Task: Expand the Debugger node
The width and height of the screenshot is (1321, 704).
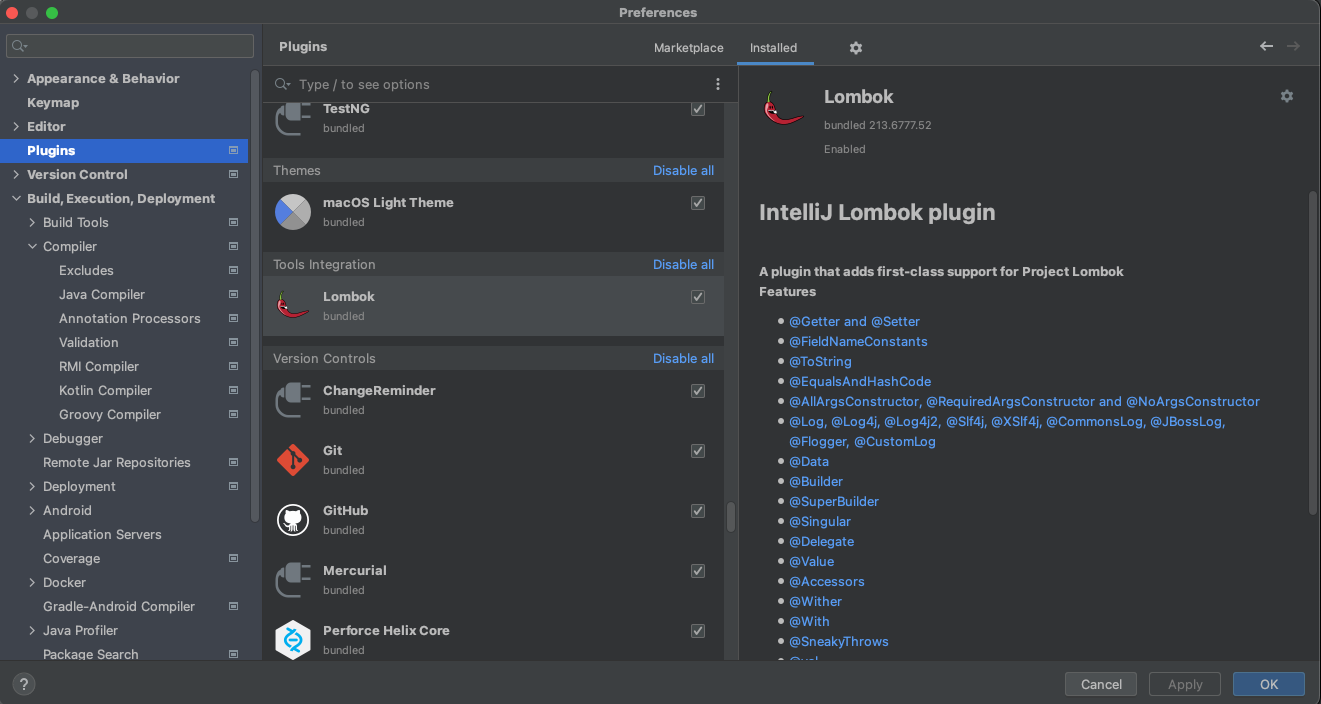Action: (x=32, y=438)
